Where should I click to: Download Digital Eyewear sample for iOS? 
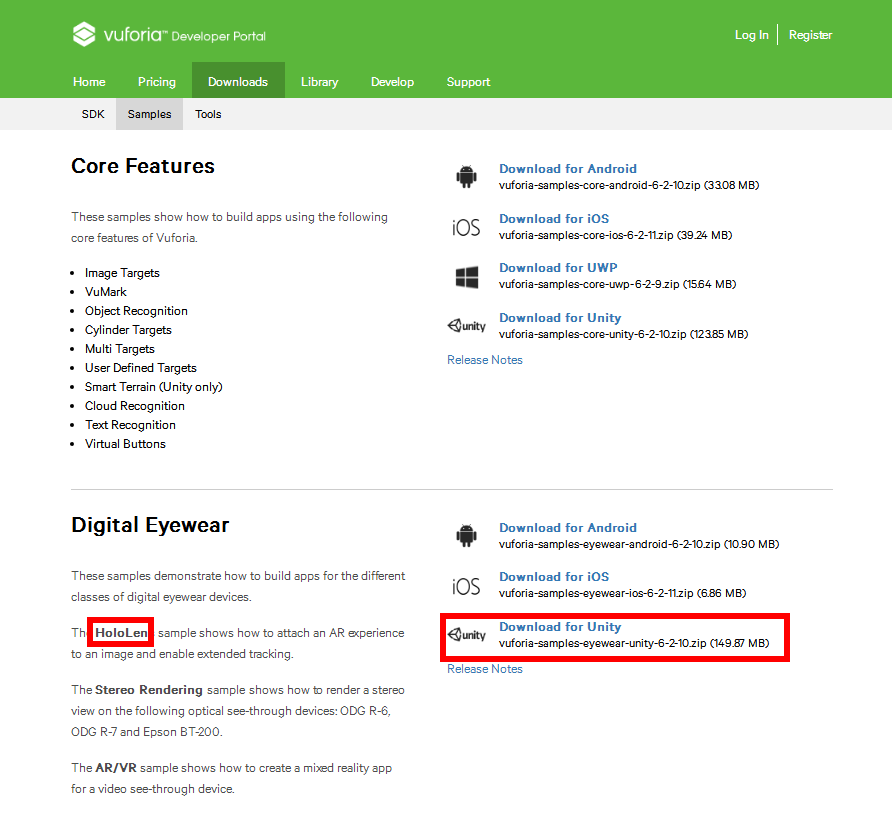click(554, 577)
